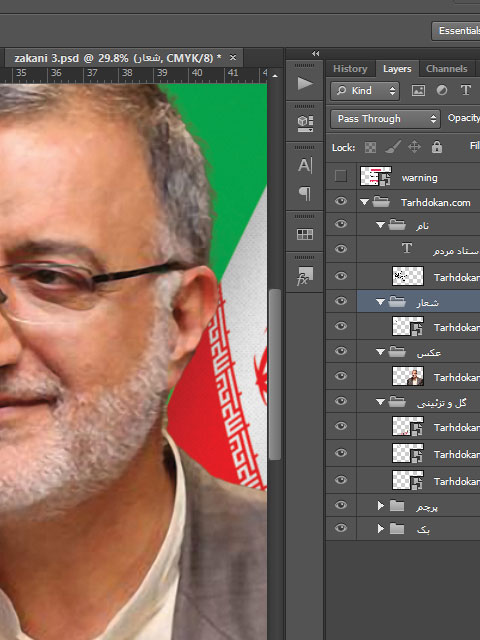480x640 pixels.
Task: Click the canvas scroll-up arrow
Action: (275, 76)
